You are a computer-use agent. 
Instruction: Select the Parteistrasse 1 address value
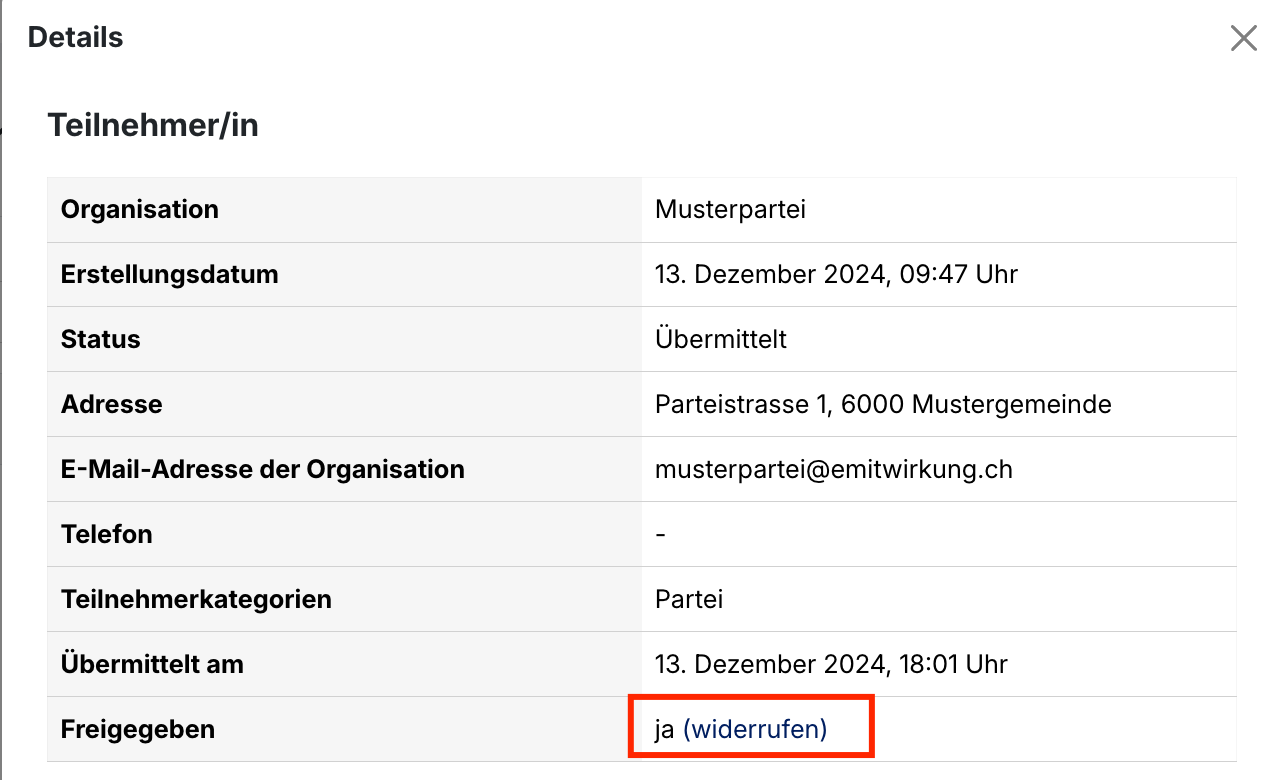click(883, 404)
